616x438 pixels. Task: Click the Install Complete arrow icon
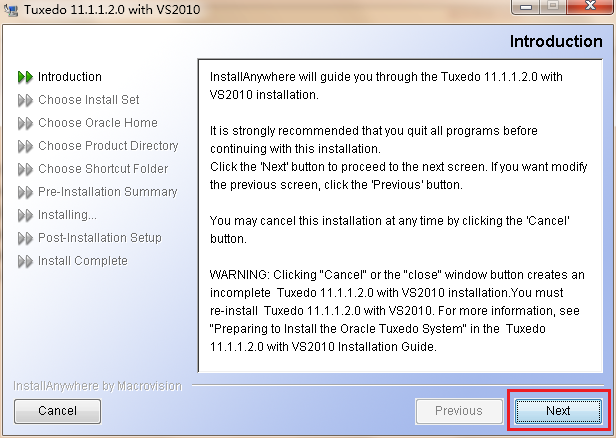point(25,261)
